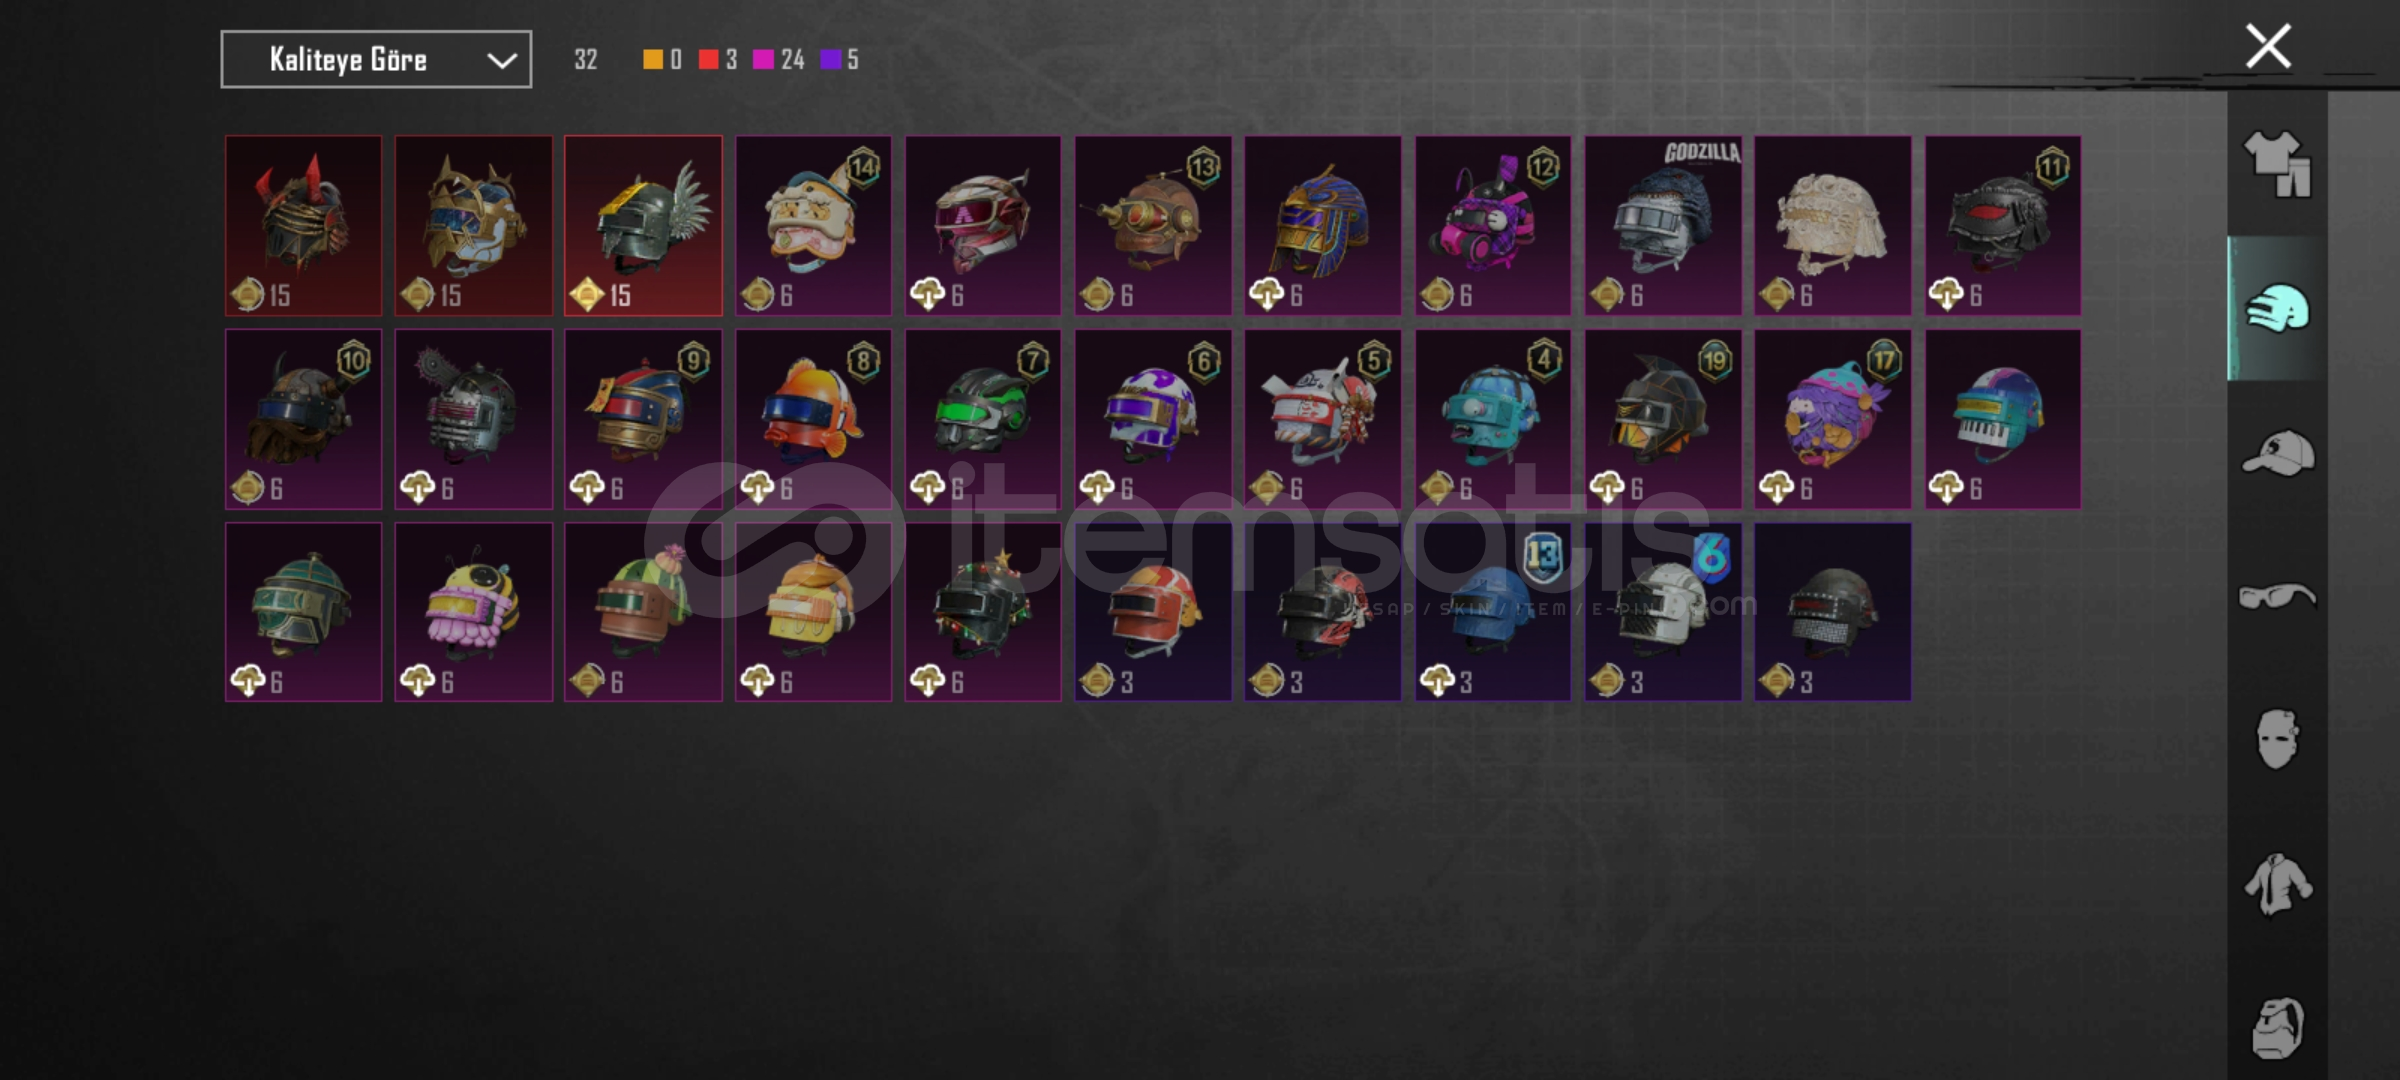Filter by the red quality swatch
The height and width of the screenshot is (1080, 2400).
pyautogui.click(x=708, y=60)
